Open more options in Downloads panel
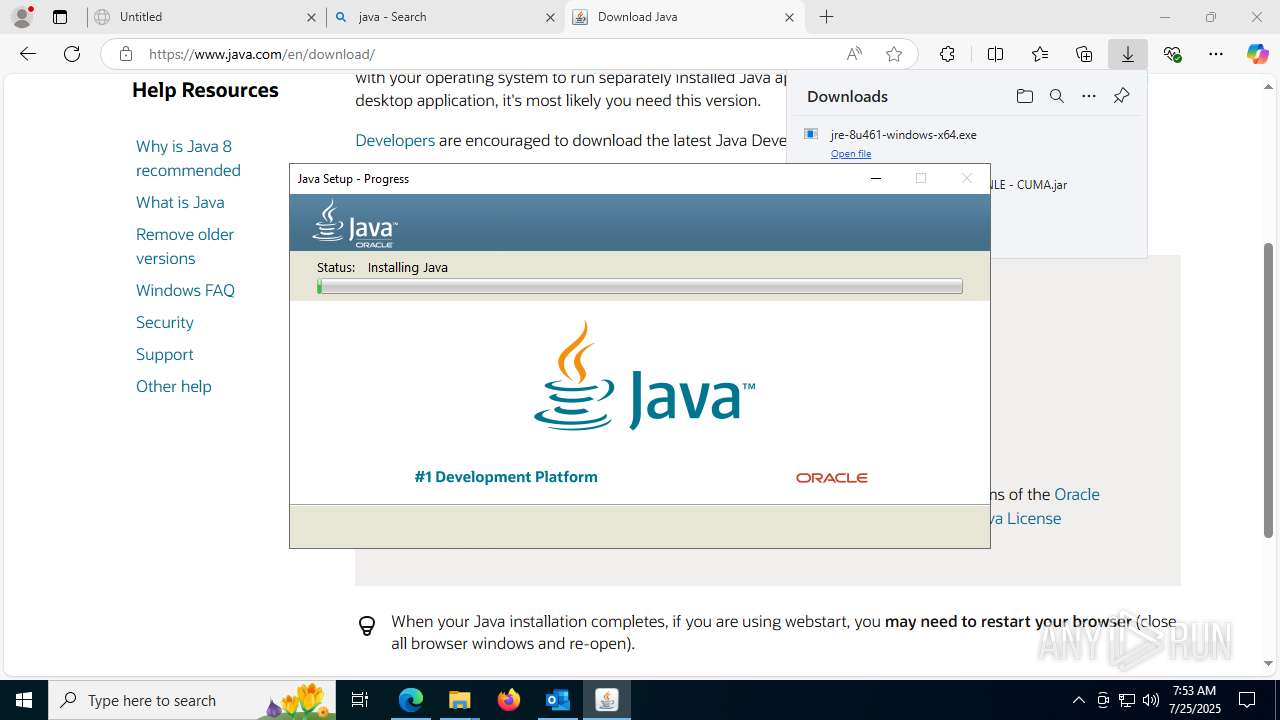Viewport: 1280px width, 720px height. (x=1089, y=96)
